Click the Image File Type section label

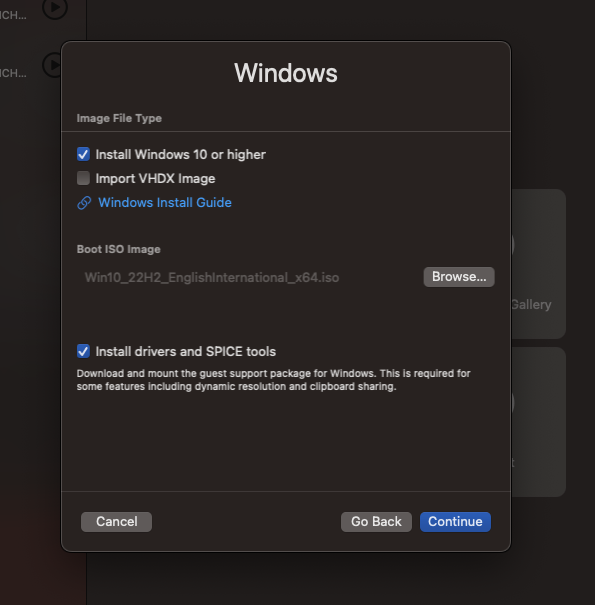pos(119,118)
